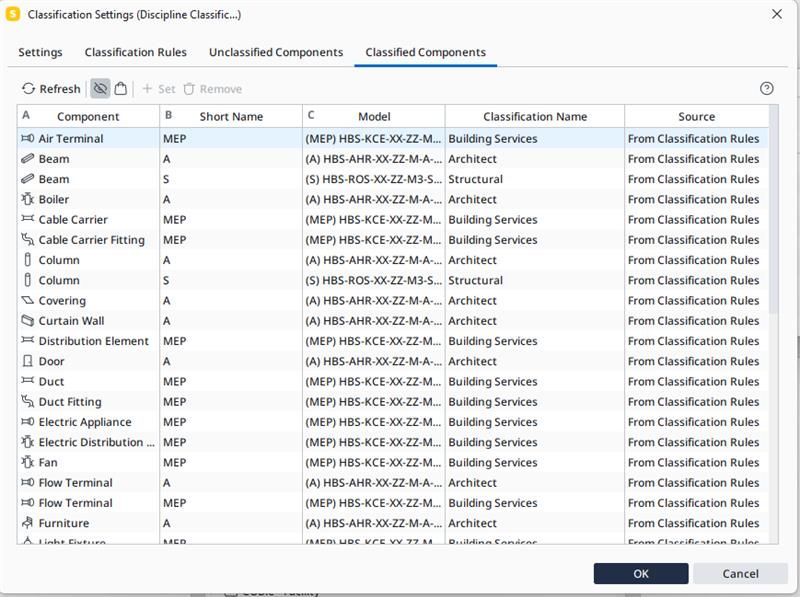800x597 pixels.
Task: Click the Set button
Action: point(159,89)
